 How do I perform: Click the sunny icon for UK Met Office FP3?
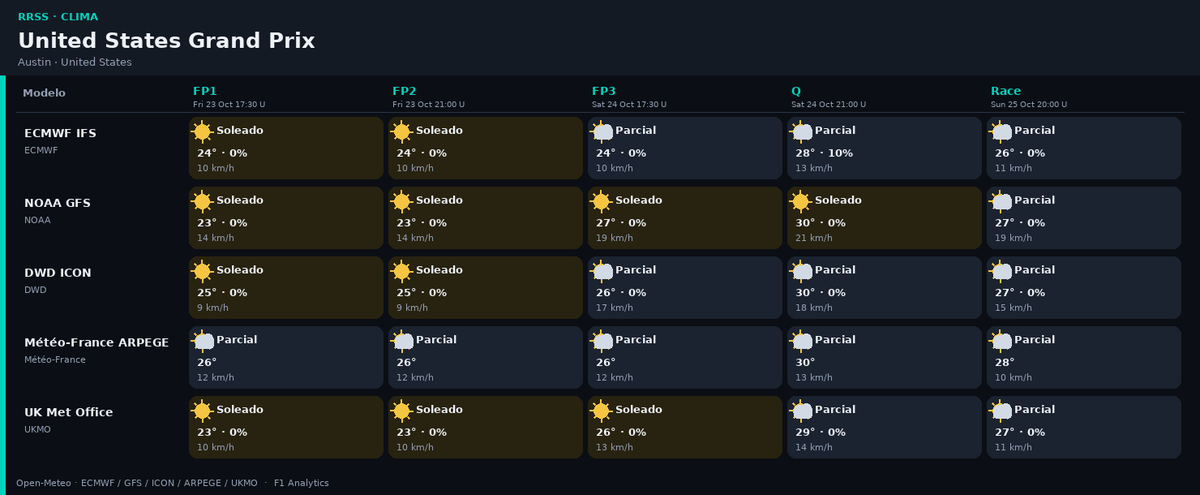(x=601, y=411)
